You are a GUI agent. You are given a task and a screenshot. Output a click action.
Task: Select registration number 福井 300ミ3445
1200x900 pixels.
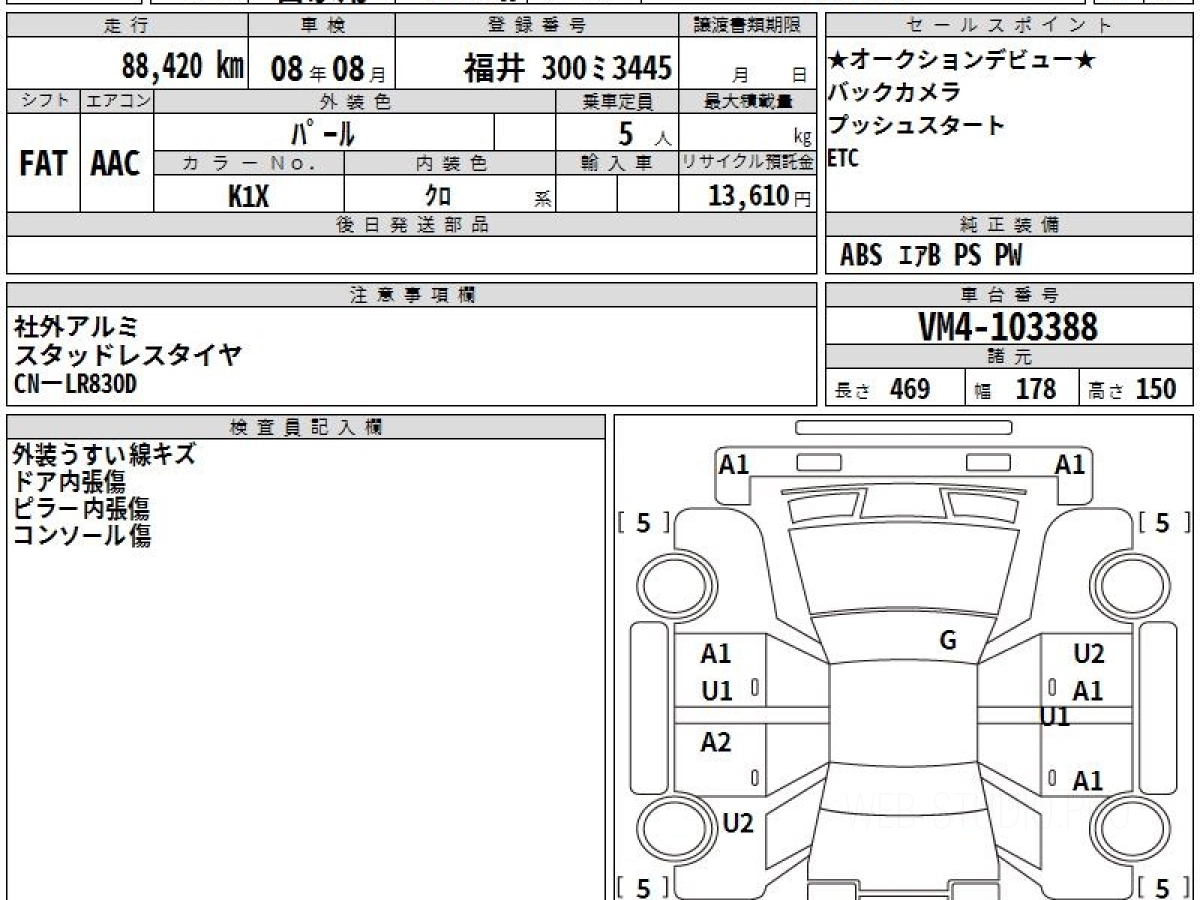click(567, 68)
